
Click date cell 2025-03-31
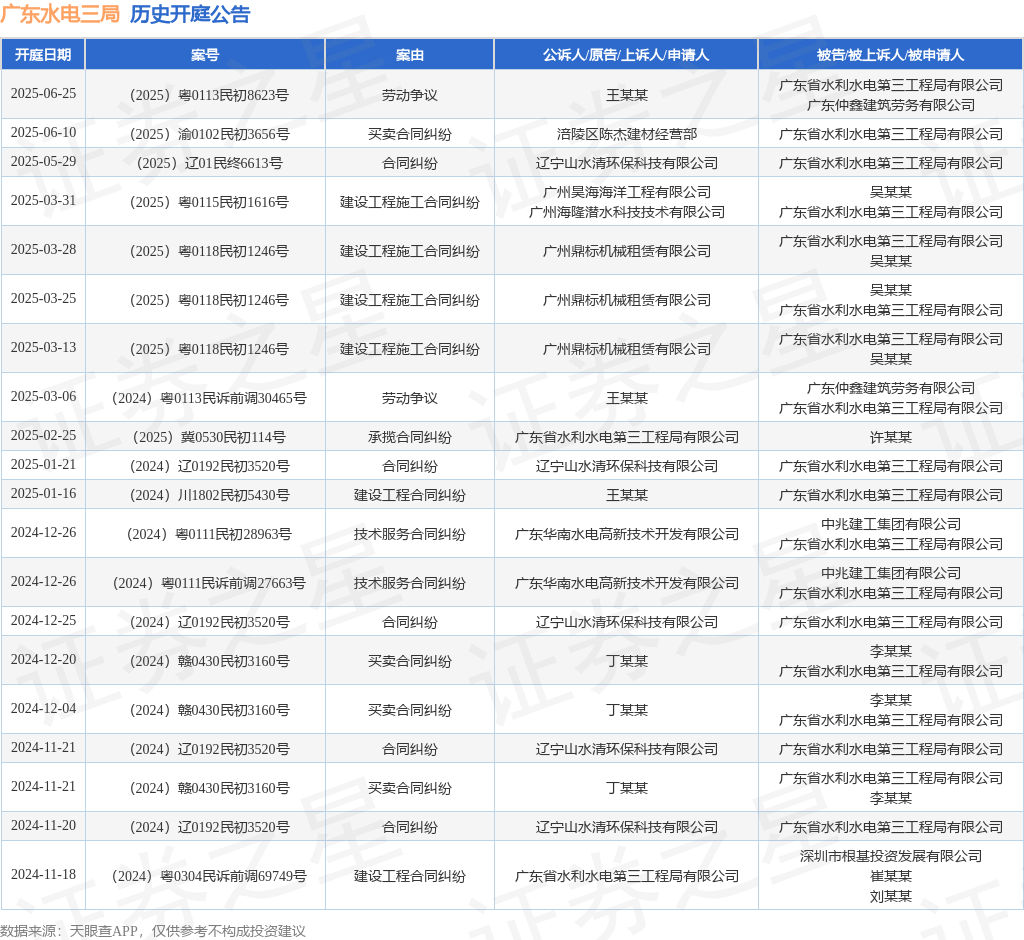(43, 201)
